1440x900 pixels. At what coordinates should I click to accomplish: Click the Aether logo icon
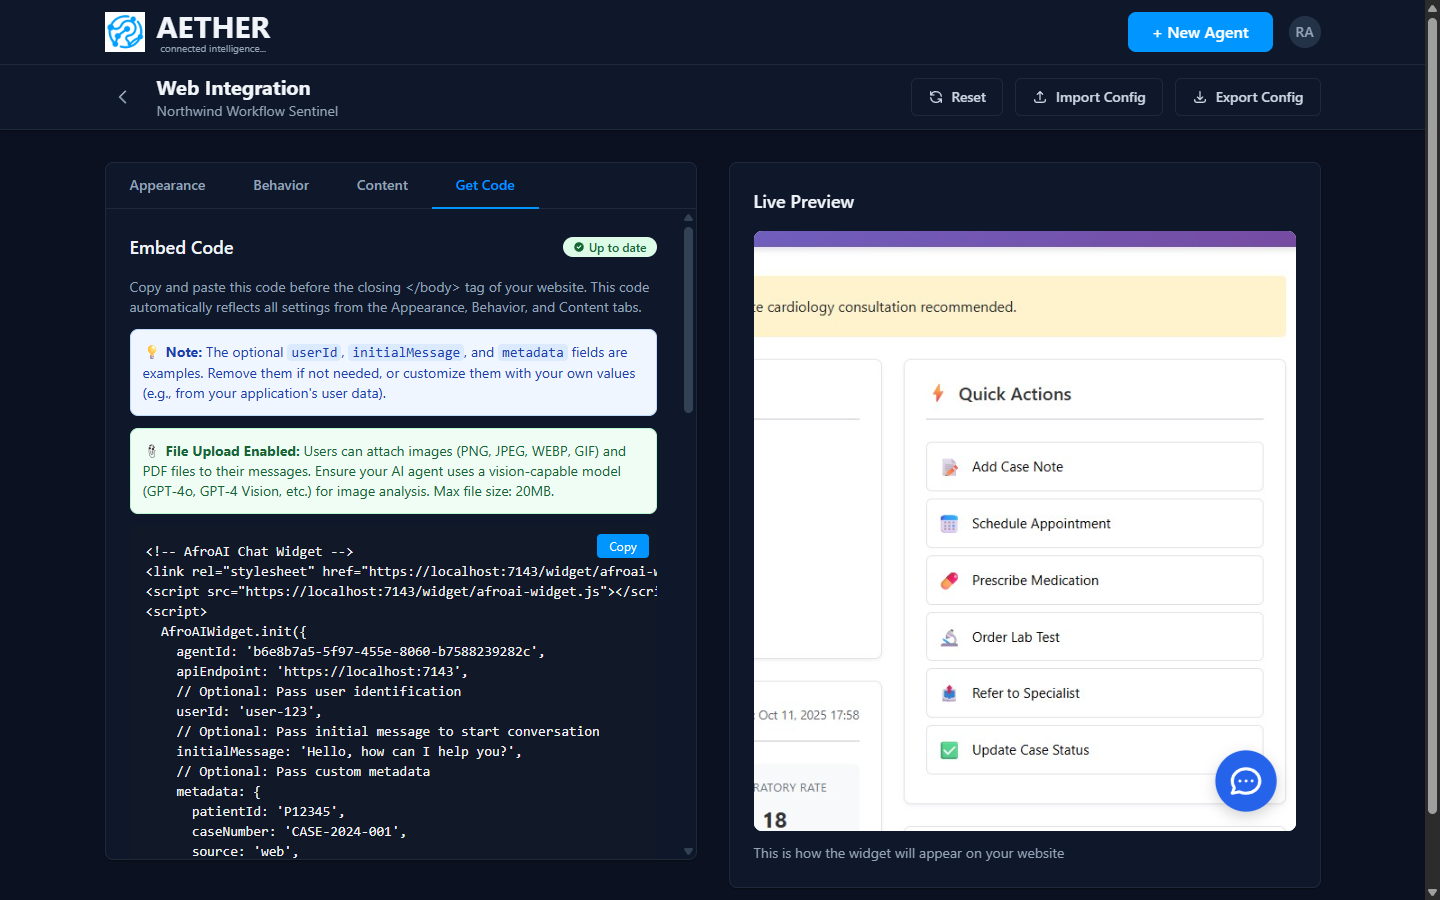pyautogui.click(x=125, y=32)
